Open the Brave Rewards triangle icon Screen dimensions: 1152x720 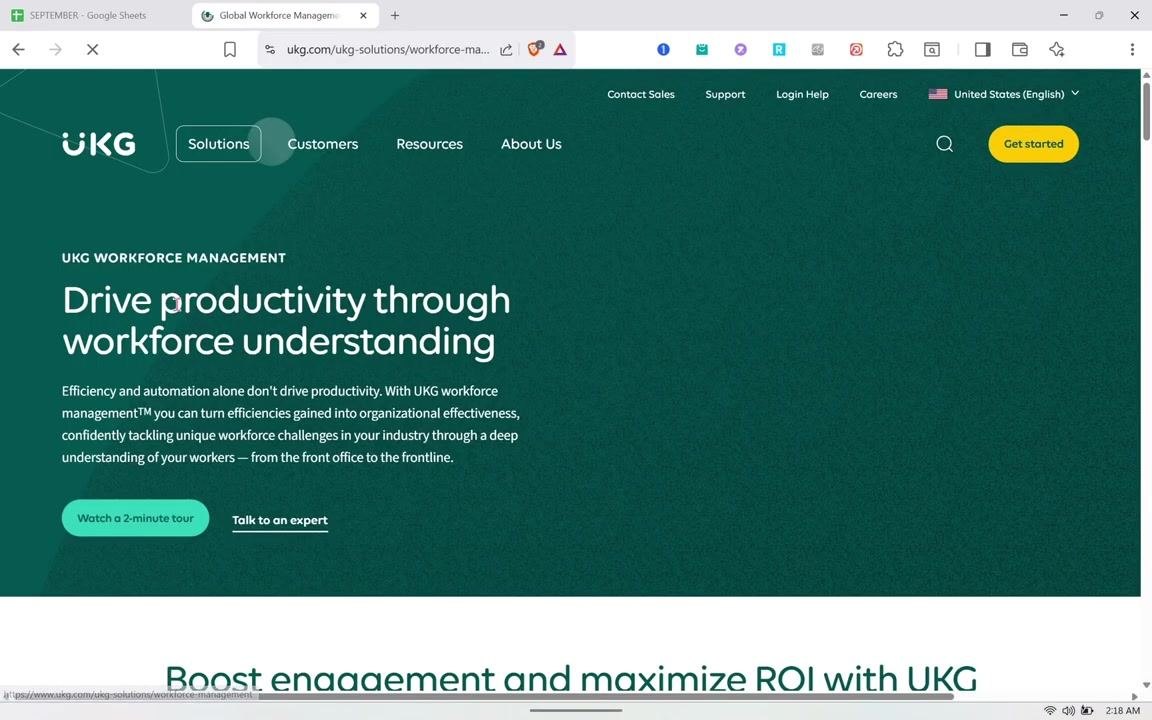(x=561, y=49)
